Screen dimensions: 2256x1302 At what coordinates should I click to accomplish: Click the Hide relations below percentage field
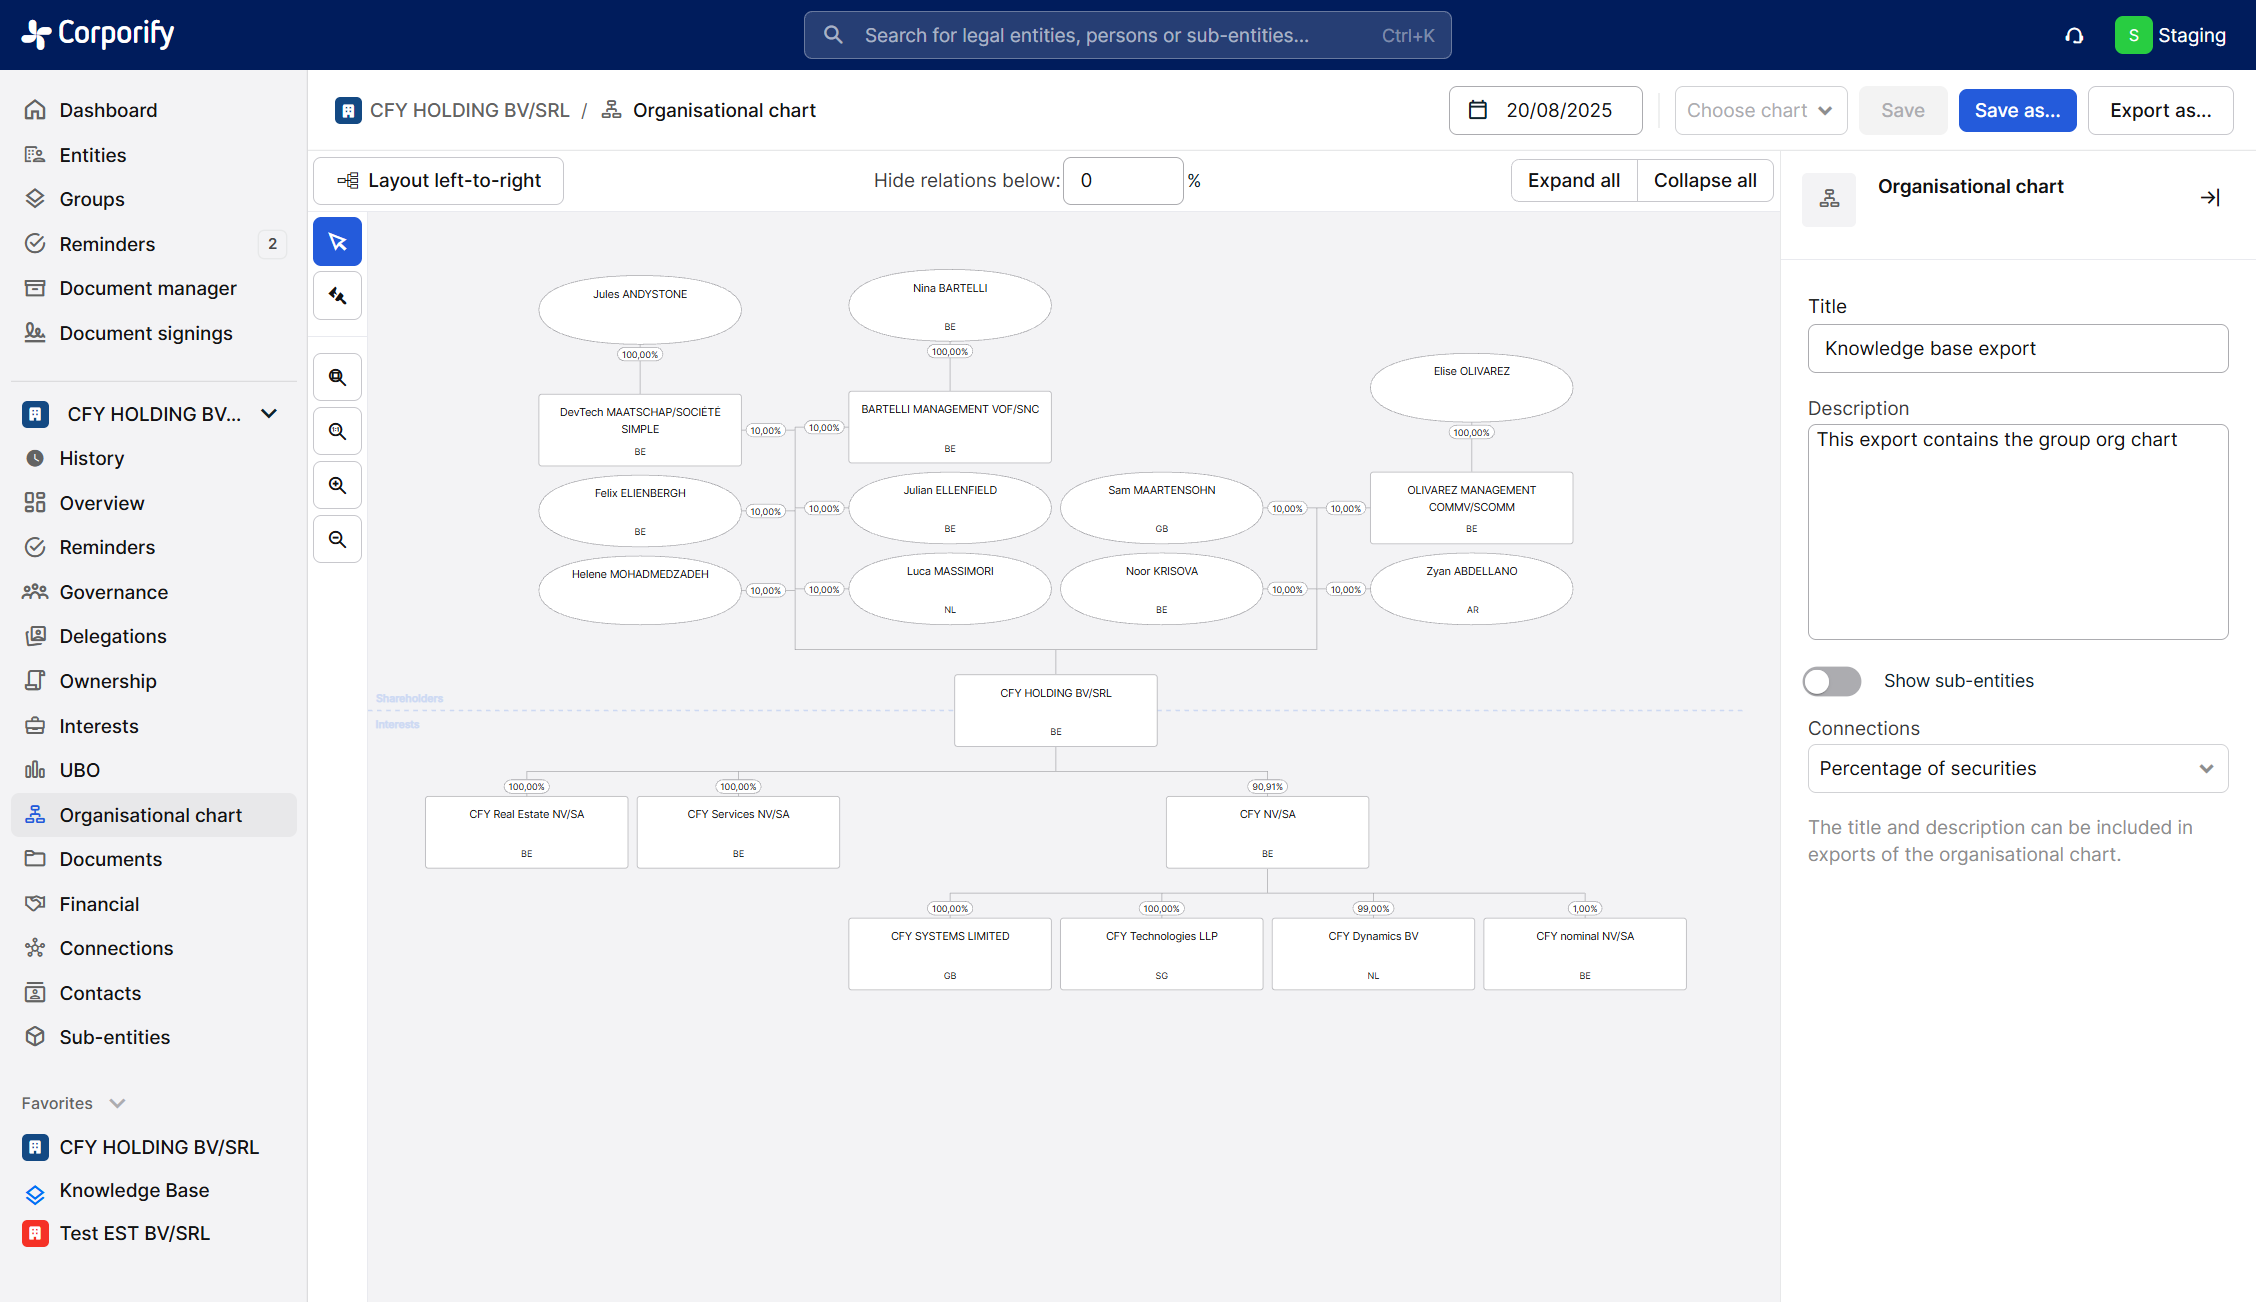[x=1122, y=181]
